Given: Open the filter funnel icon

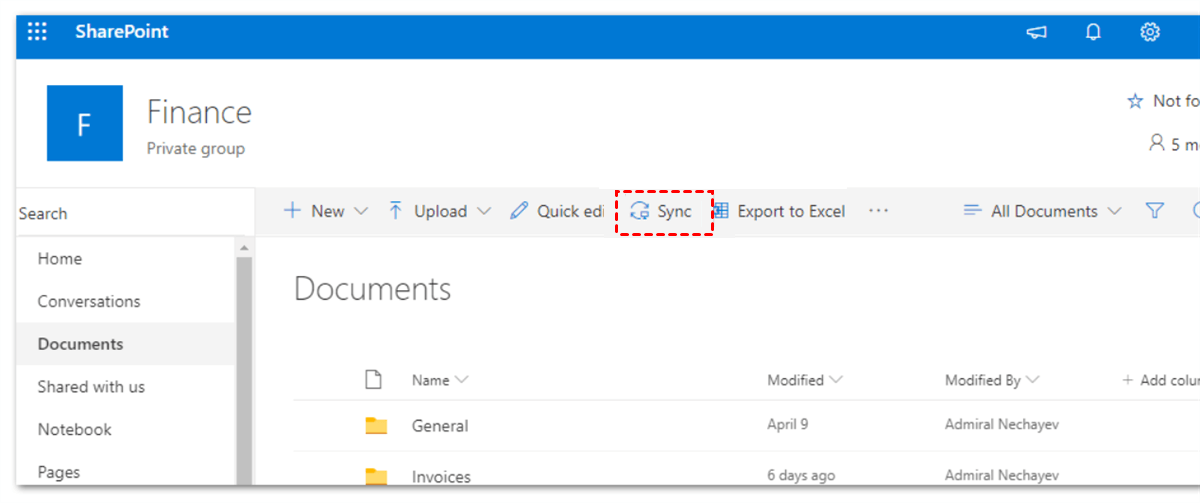Looking at the screenshot, I should point(1155,211).
